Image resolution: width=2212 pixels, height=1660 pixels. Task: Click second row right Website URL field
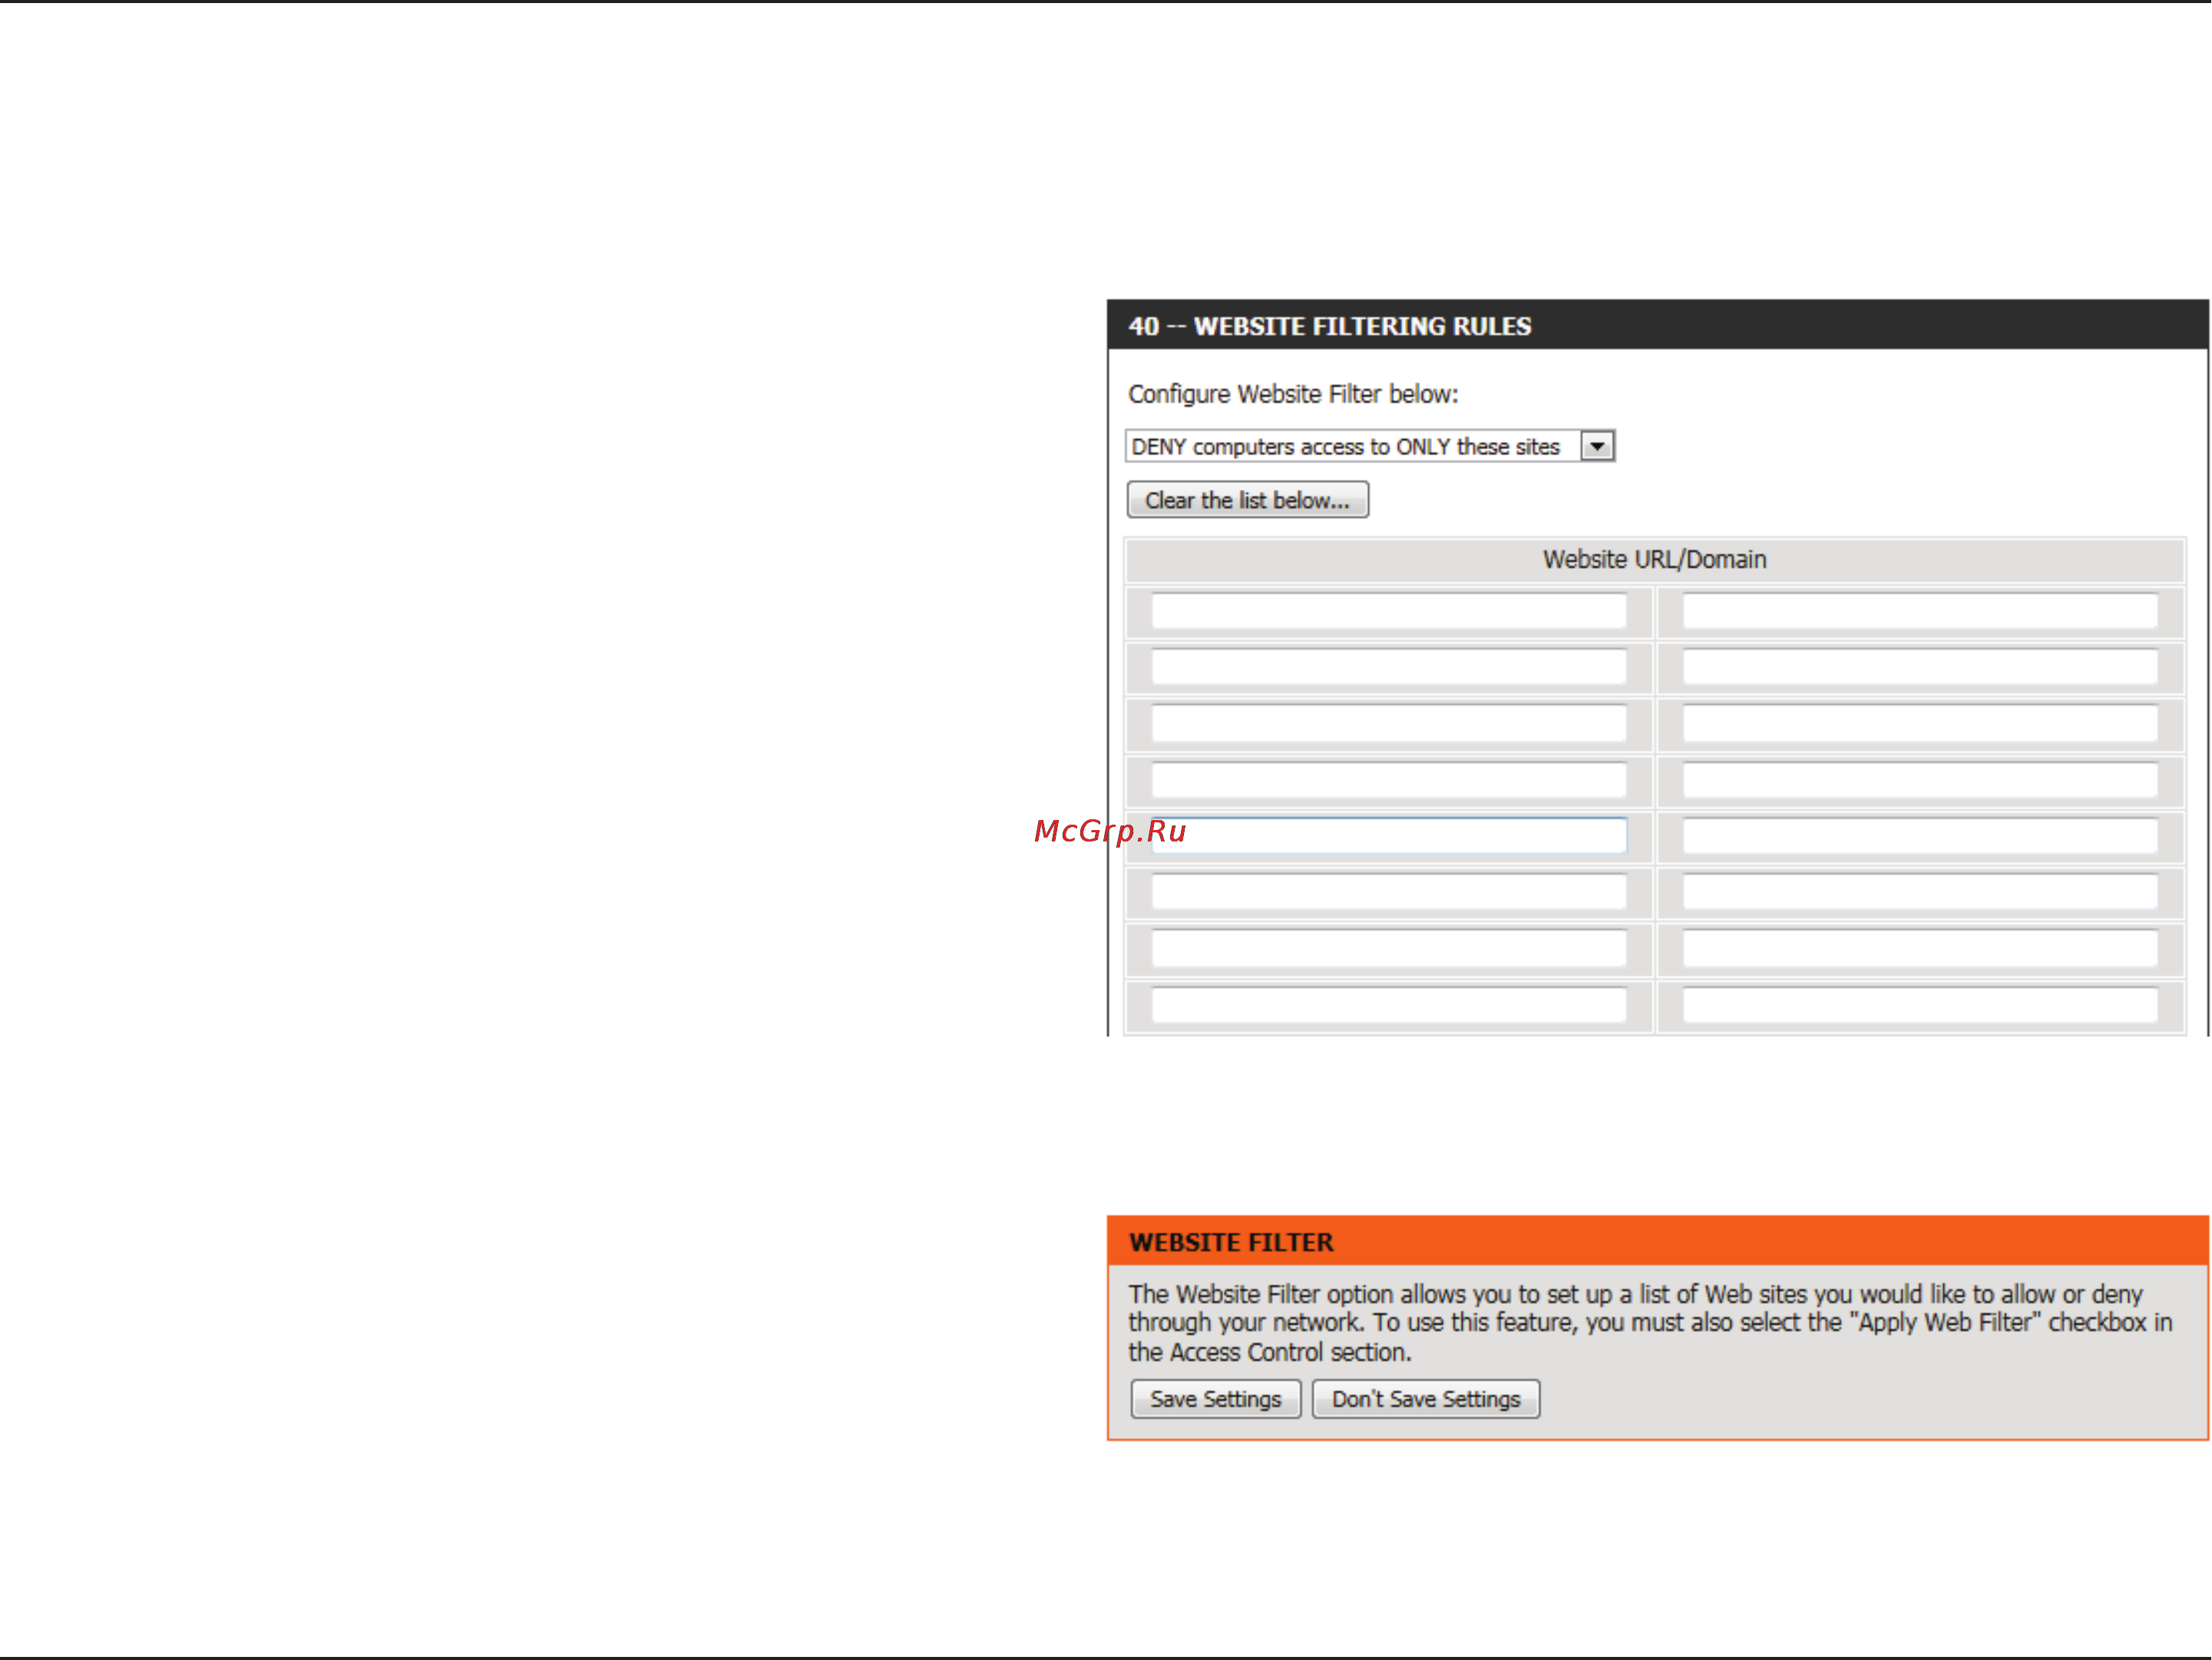tap(1920, 667)
